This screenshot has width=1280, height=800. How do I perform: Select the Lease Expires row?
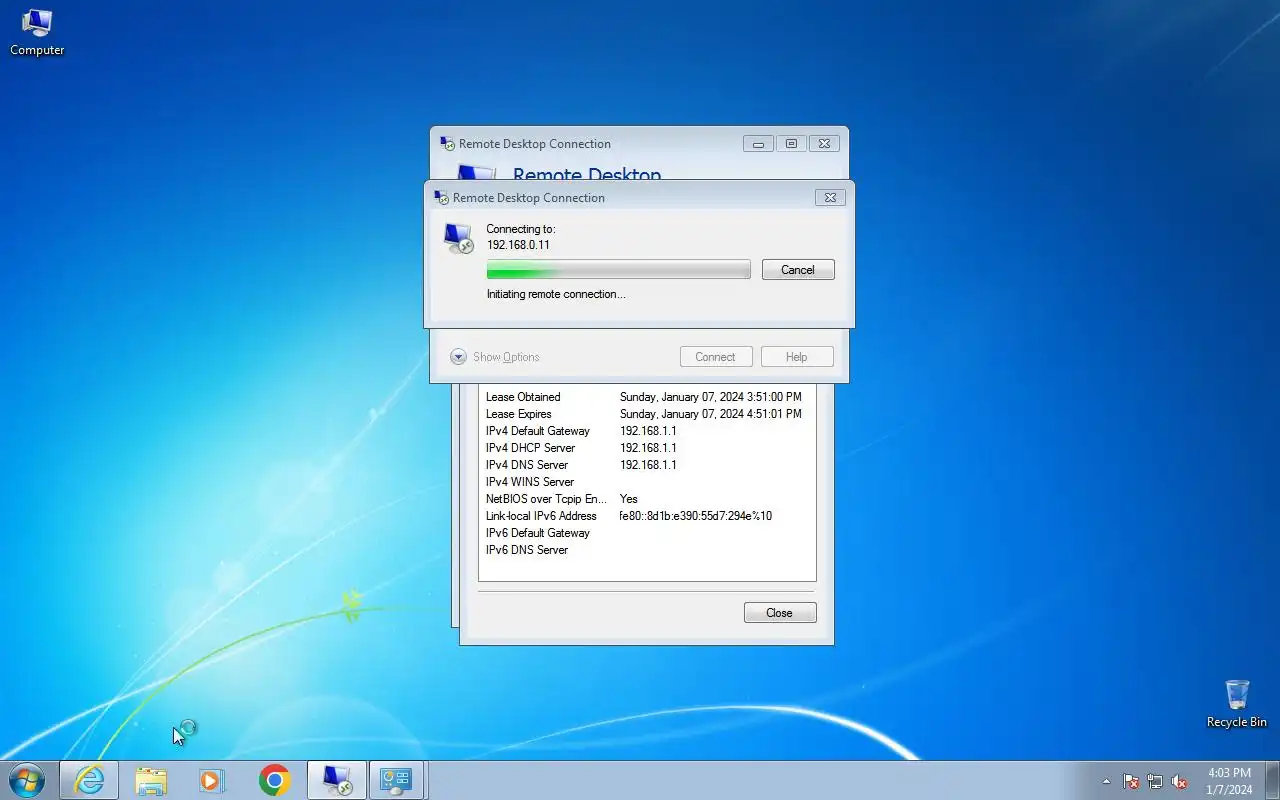point(646,414)
